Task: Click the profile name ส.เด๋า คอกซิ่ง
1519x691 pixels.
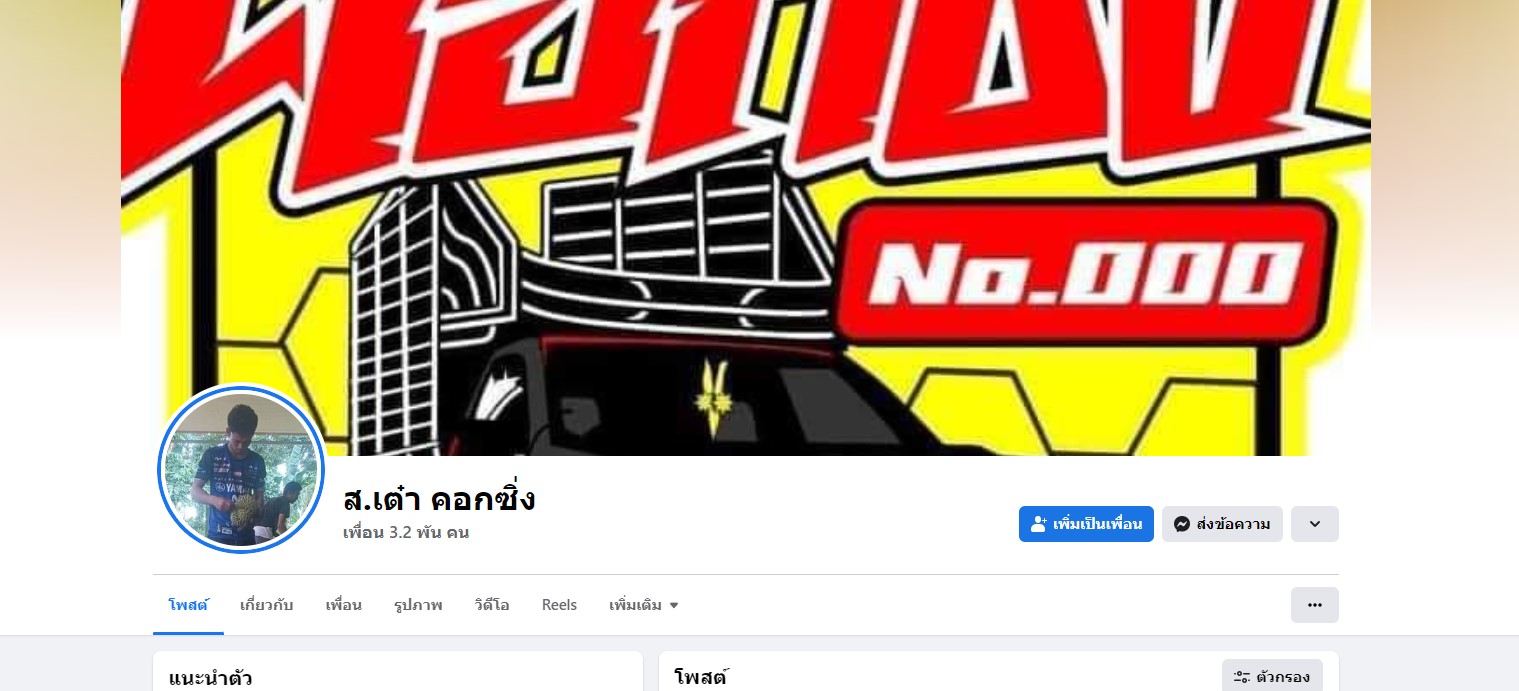Action: pyautogui.click(x=439, y=498)
